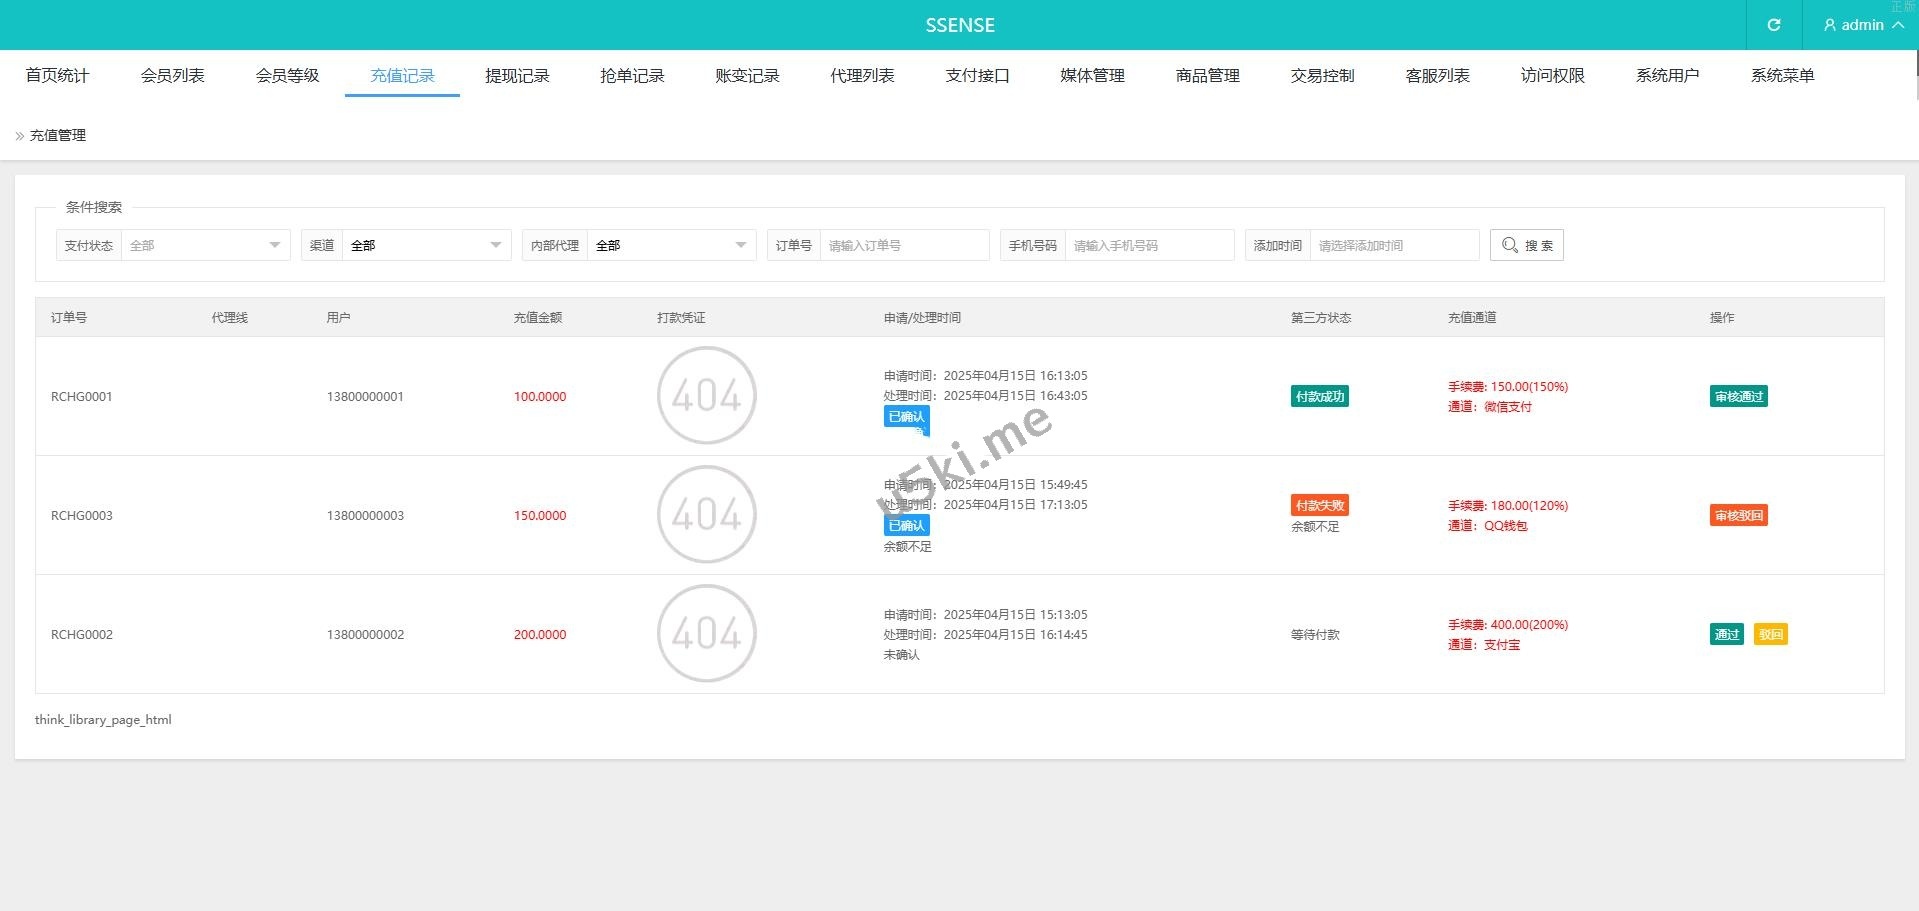Go to the 系统菜单 tab
Image resolution: width=1919 pixels, height=911 pixels.
1782,76
